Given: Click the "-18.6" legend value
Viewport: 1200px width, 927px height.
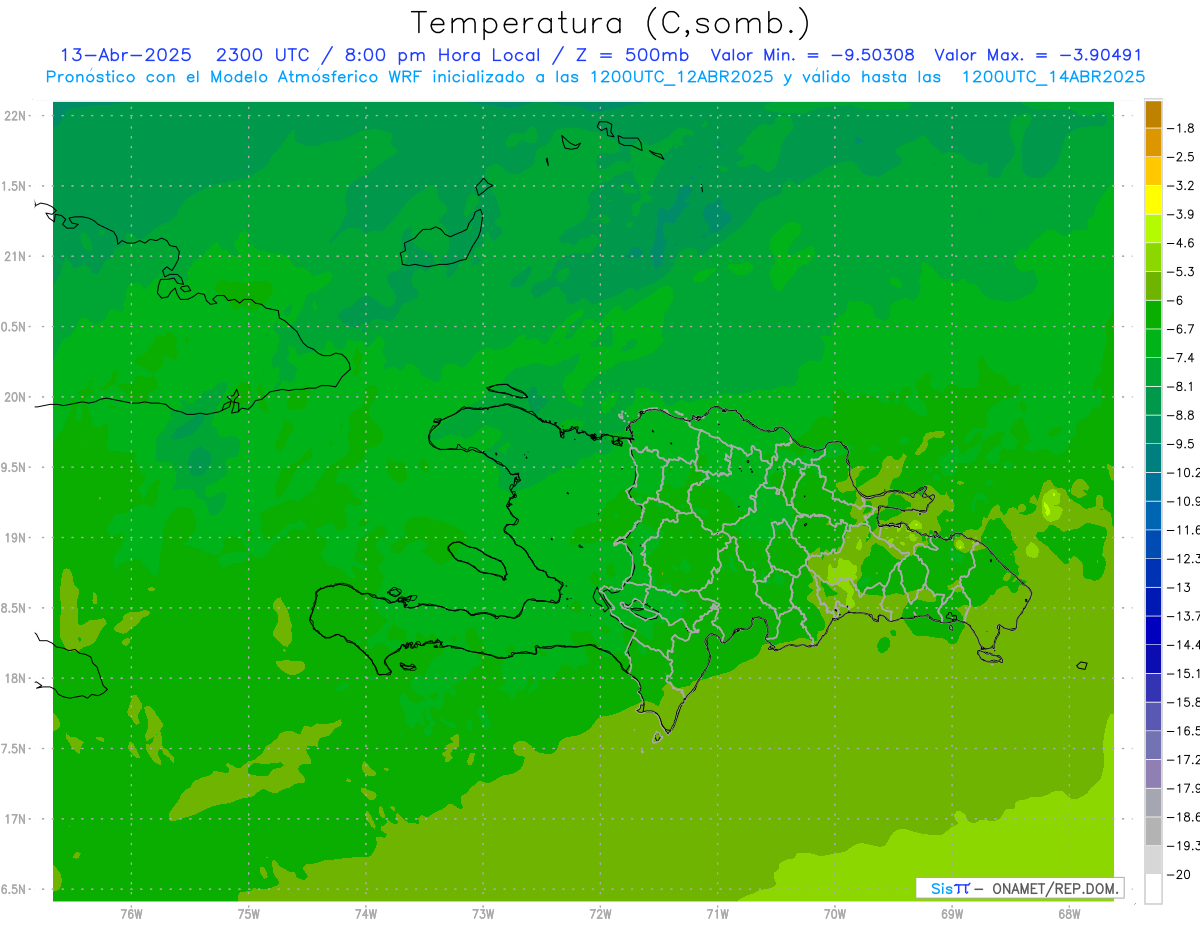Looking at the screenshot, I should [1184, 817].
